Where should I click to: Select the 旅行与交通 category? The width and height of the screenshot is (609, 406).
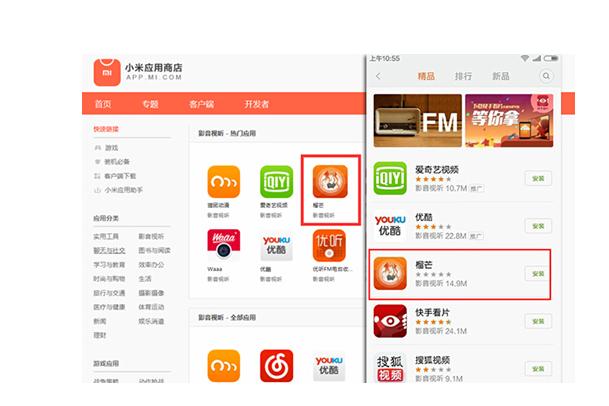[x=109, y=293]
